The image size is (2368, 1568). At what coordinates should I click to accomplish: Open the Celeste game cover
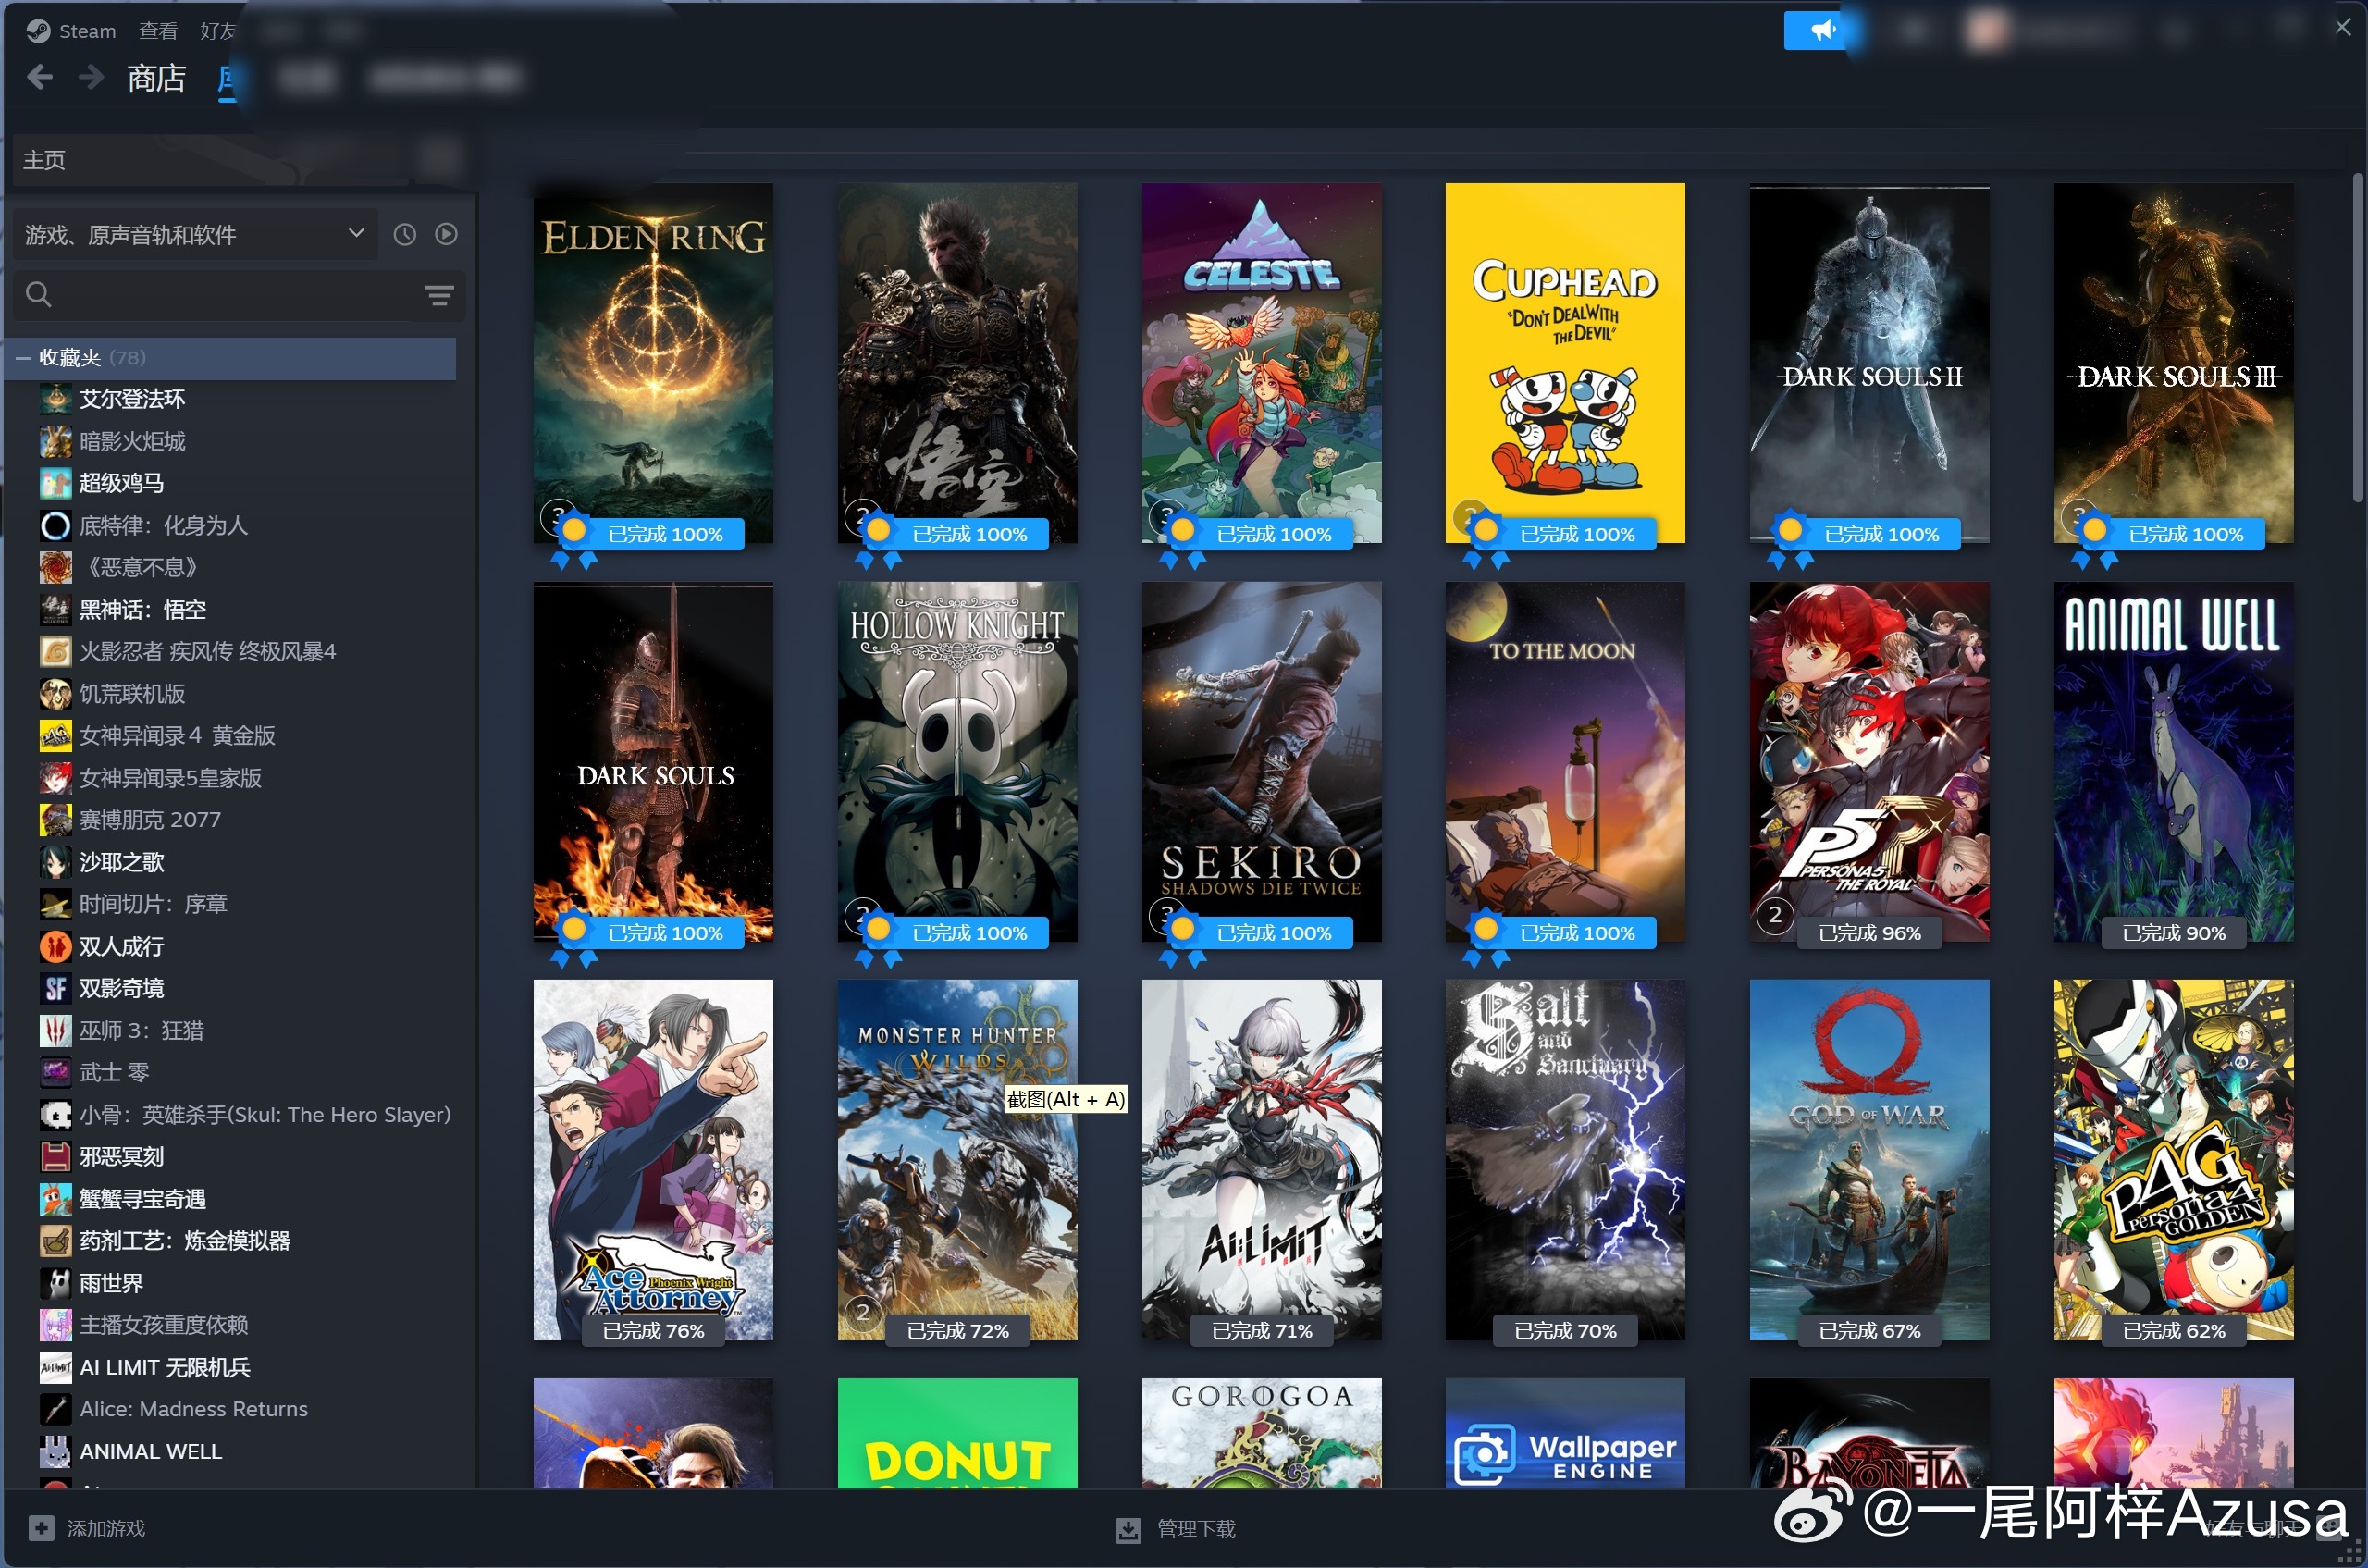[1262, 363]
